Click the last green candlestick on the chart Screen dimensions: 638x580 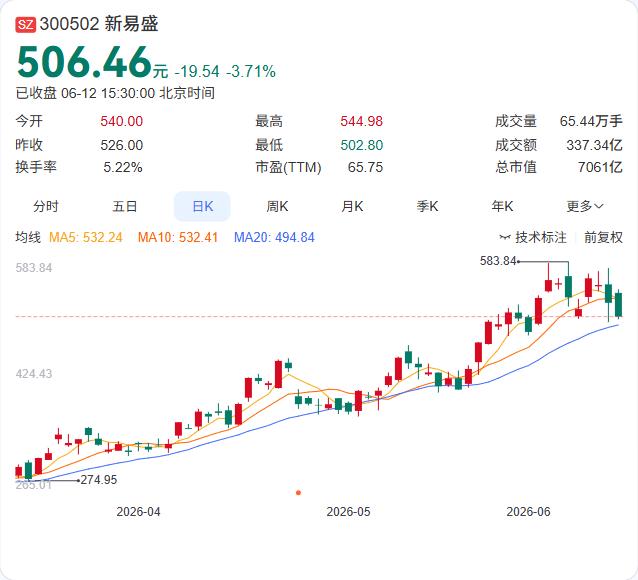[619, 304]
